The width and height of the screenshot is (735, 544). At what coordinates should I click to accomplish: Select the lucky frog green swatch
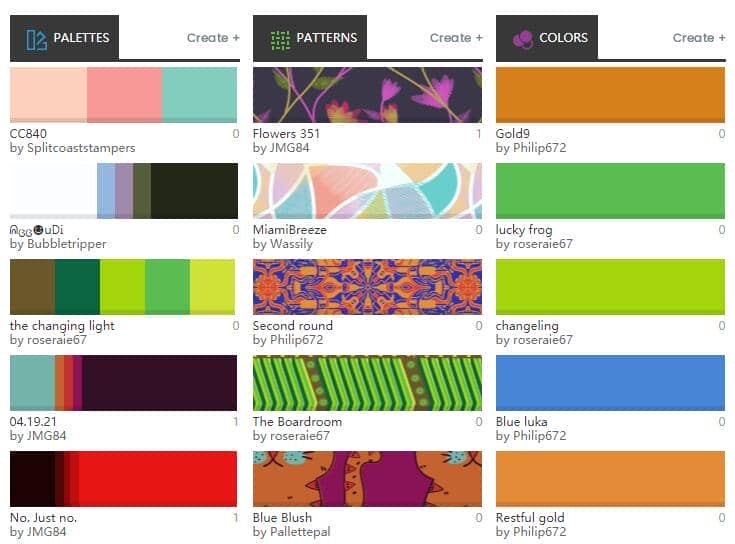tap(610, 191)
